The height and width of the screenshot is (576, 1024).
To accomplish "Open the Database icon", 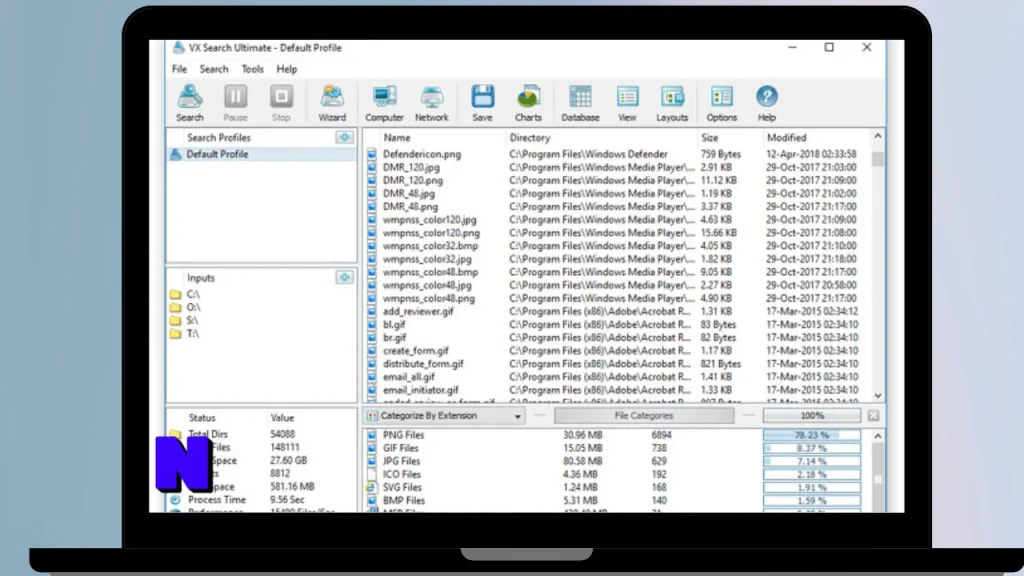I will point(580,103).
